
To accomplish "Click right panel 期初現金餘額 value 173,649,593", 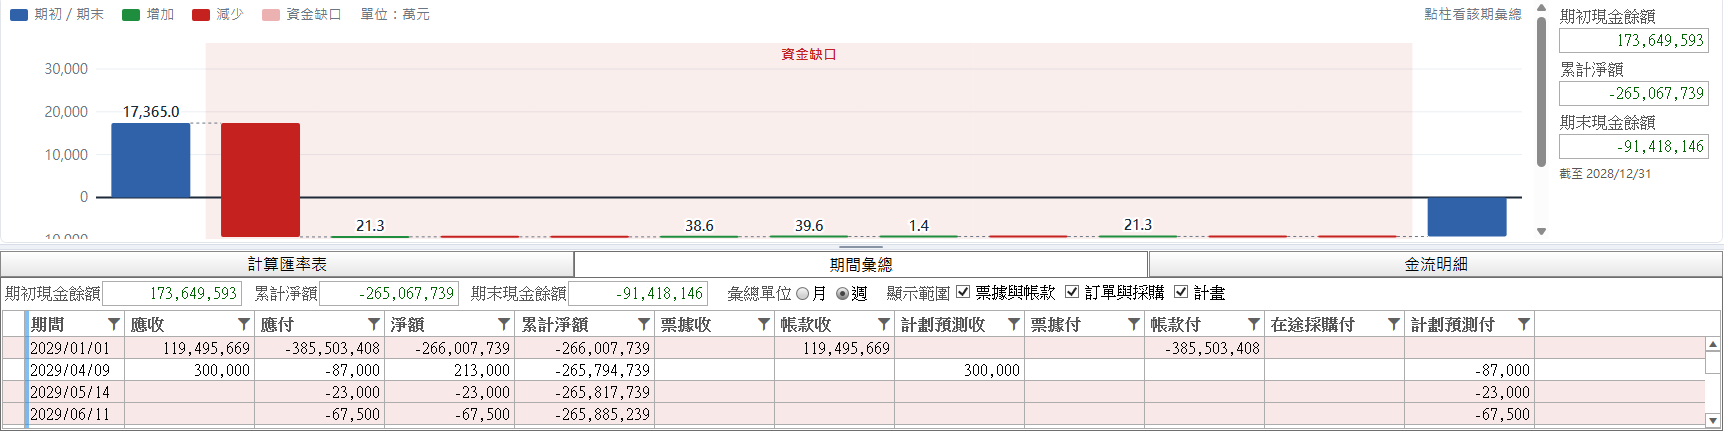I will click(1634, 40).
